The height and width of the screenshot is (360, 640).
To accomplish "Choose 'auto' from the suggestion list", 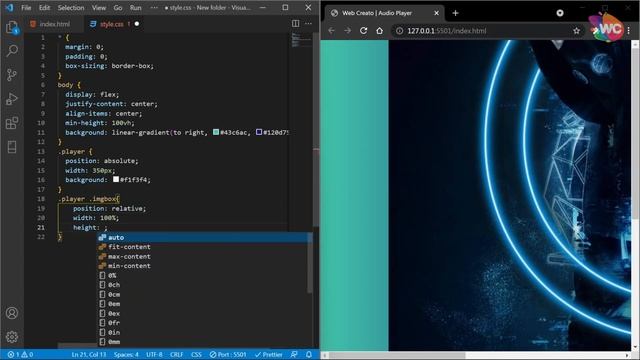I will (204, 237).
